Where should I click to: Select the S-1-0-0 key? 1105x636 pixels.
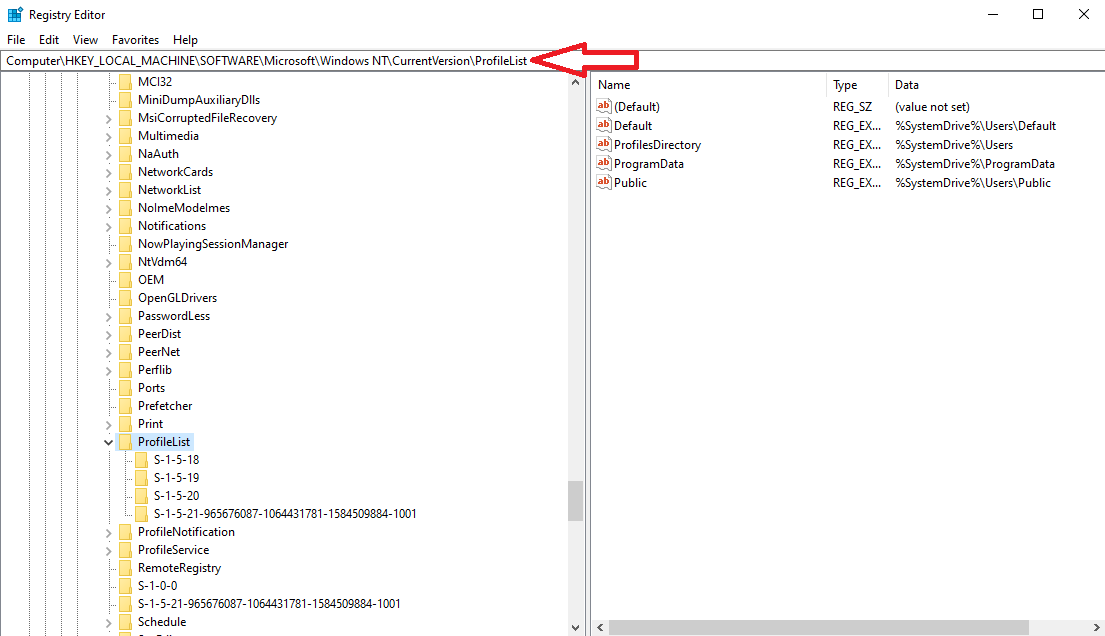tap(157, 585)
